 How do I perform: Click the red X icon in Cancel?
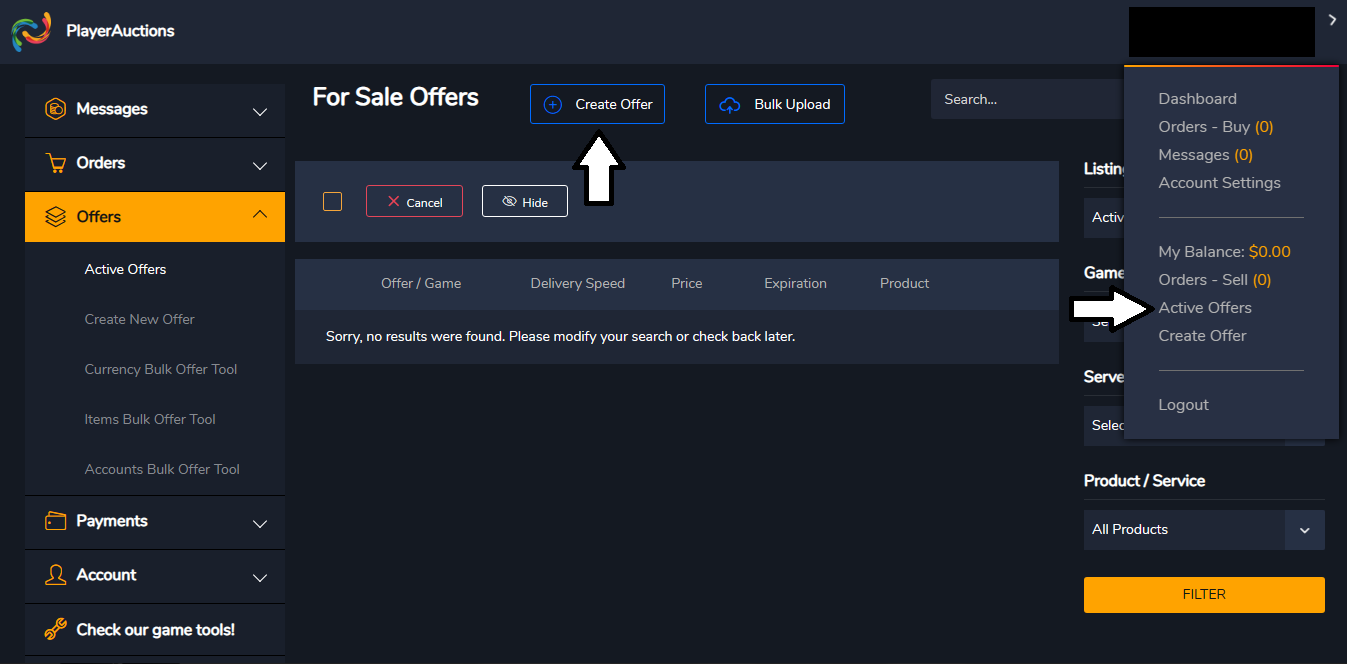pyautogui.click(x=393, y=202)
